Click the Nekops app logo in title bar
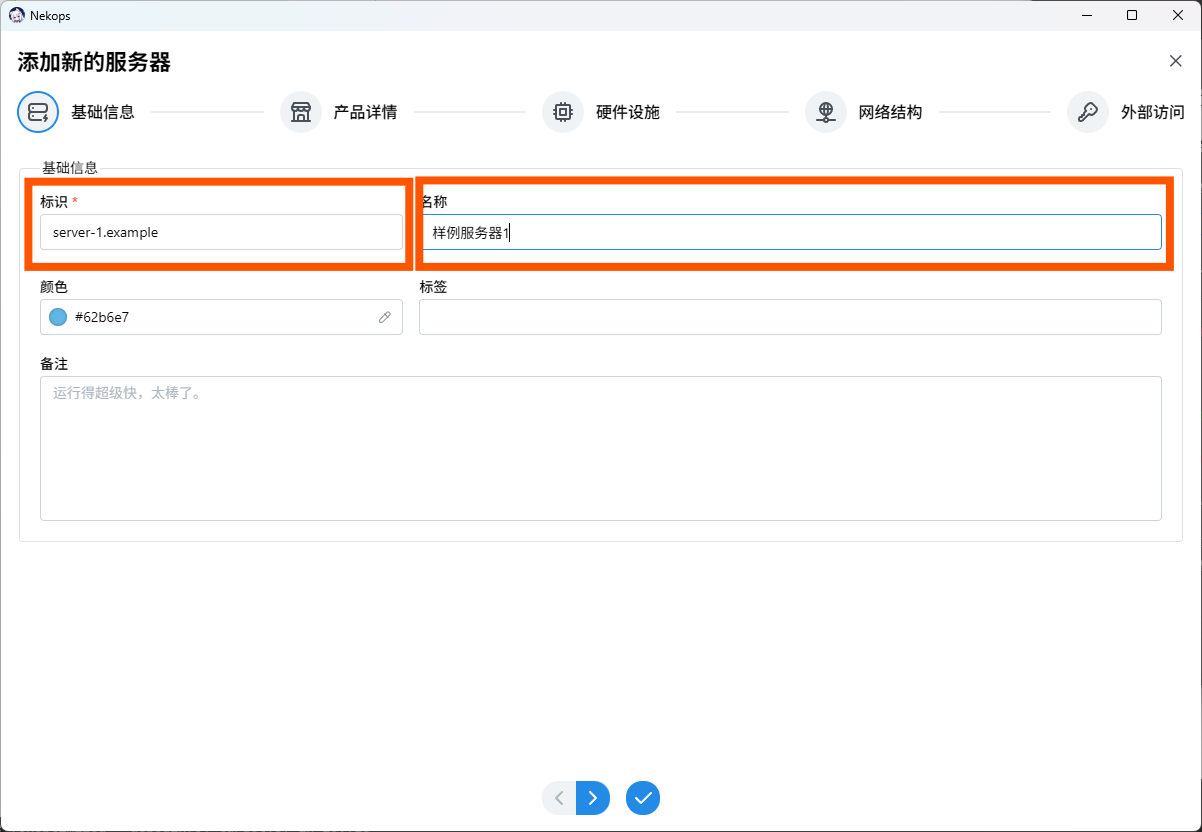The image size is (1202, 832). coord(17,15)
